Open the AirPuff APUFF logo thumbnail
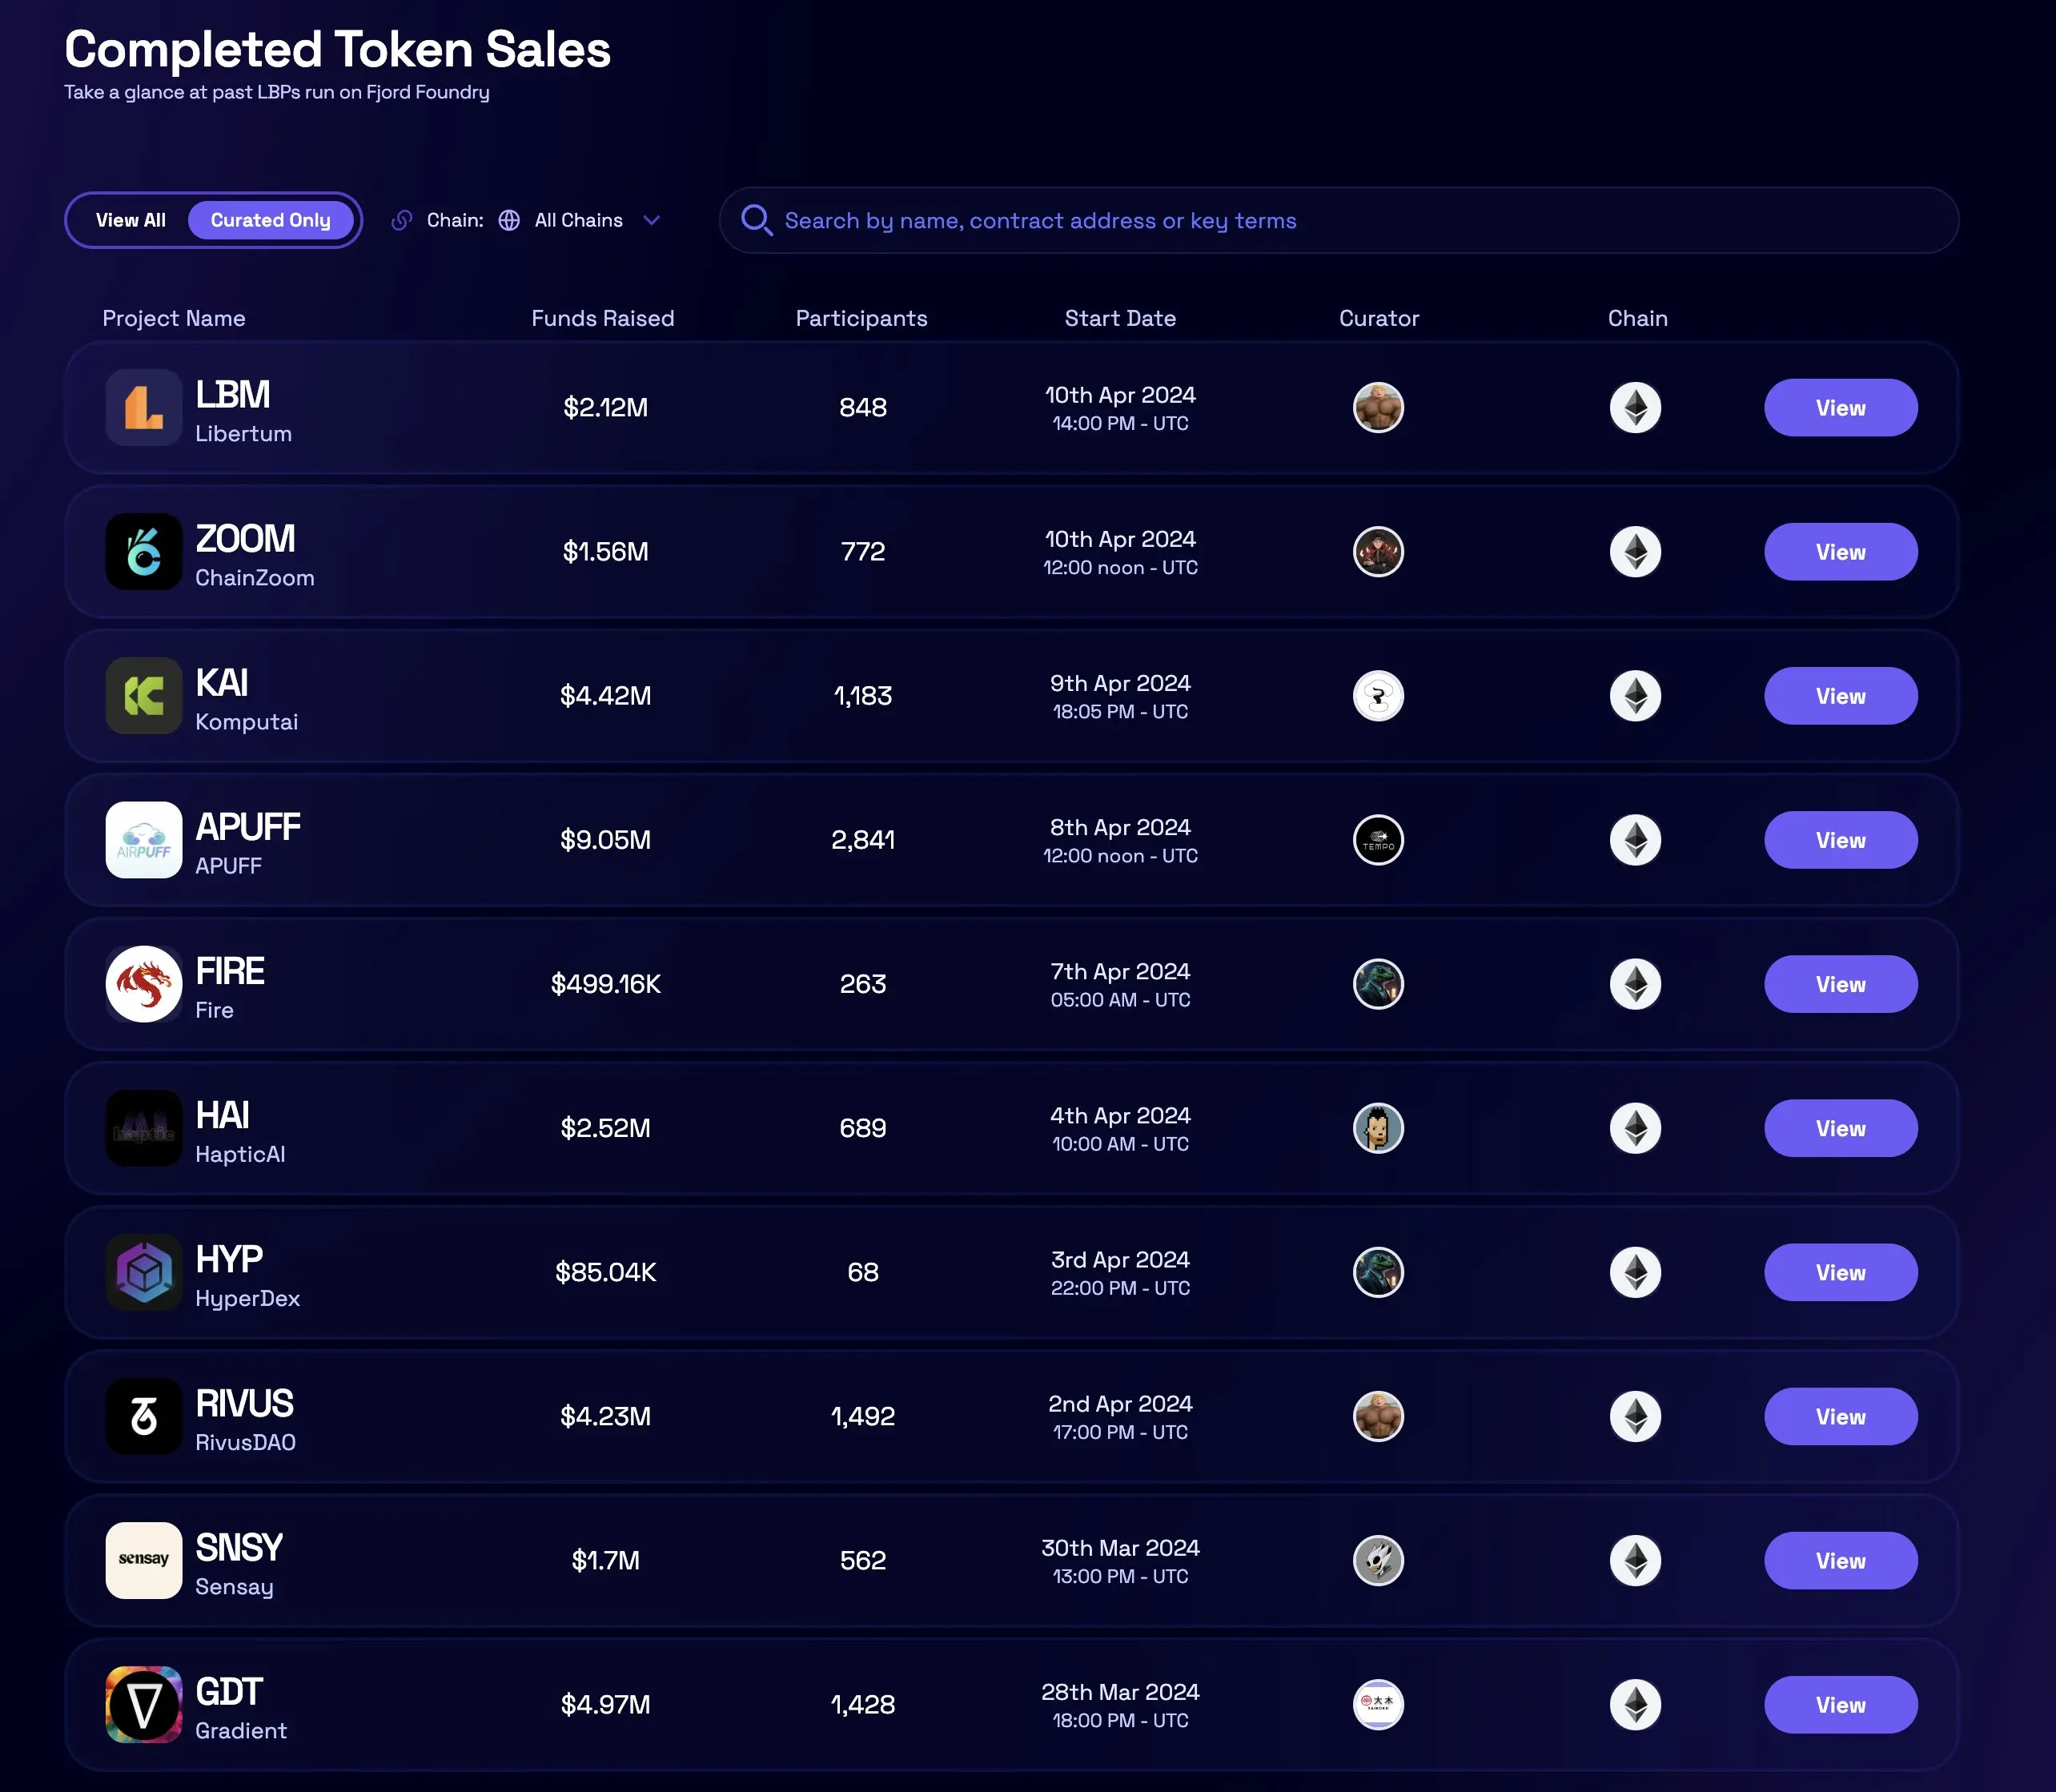 pyautogui.click(x=144, y=840)
